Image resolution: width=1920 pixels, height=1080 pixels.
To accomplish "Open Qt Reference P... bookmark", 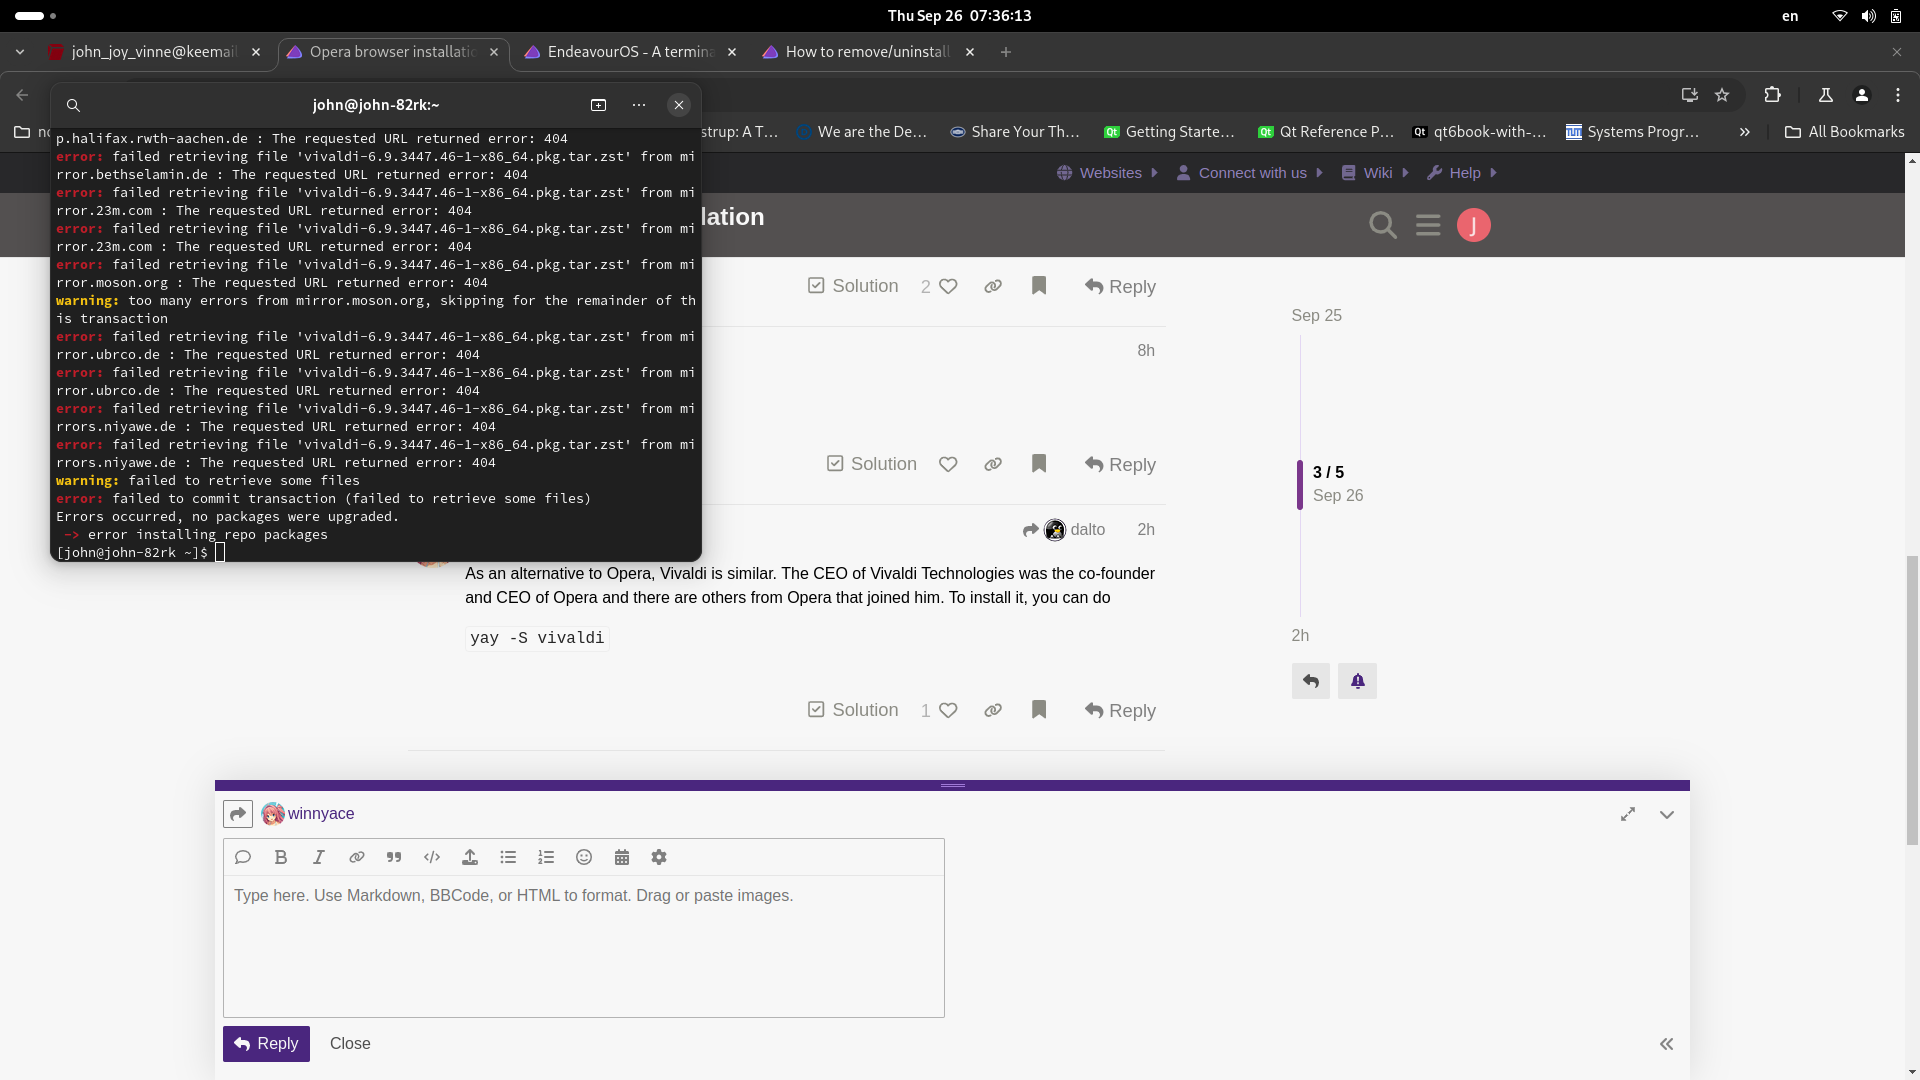I will [x=1326, y=132].
